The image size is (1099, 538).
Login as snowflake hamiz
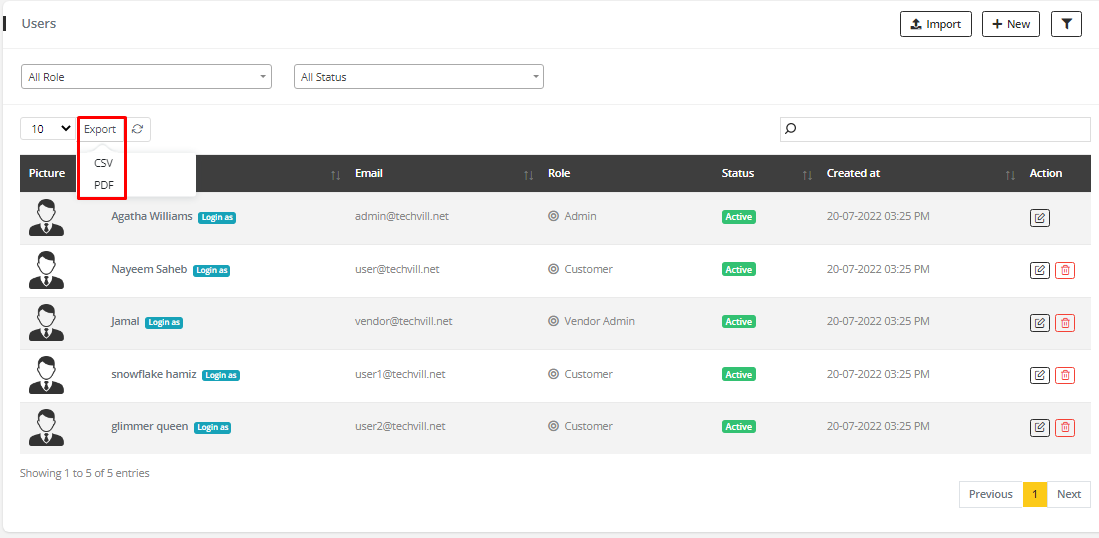coord(221,375)
